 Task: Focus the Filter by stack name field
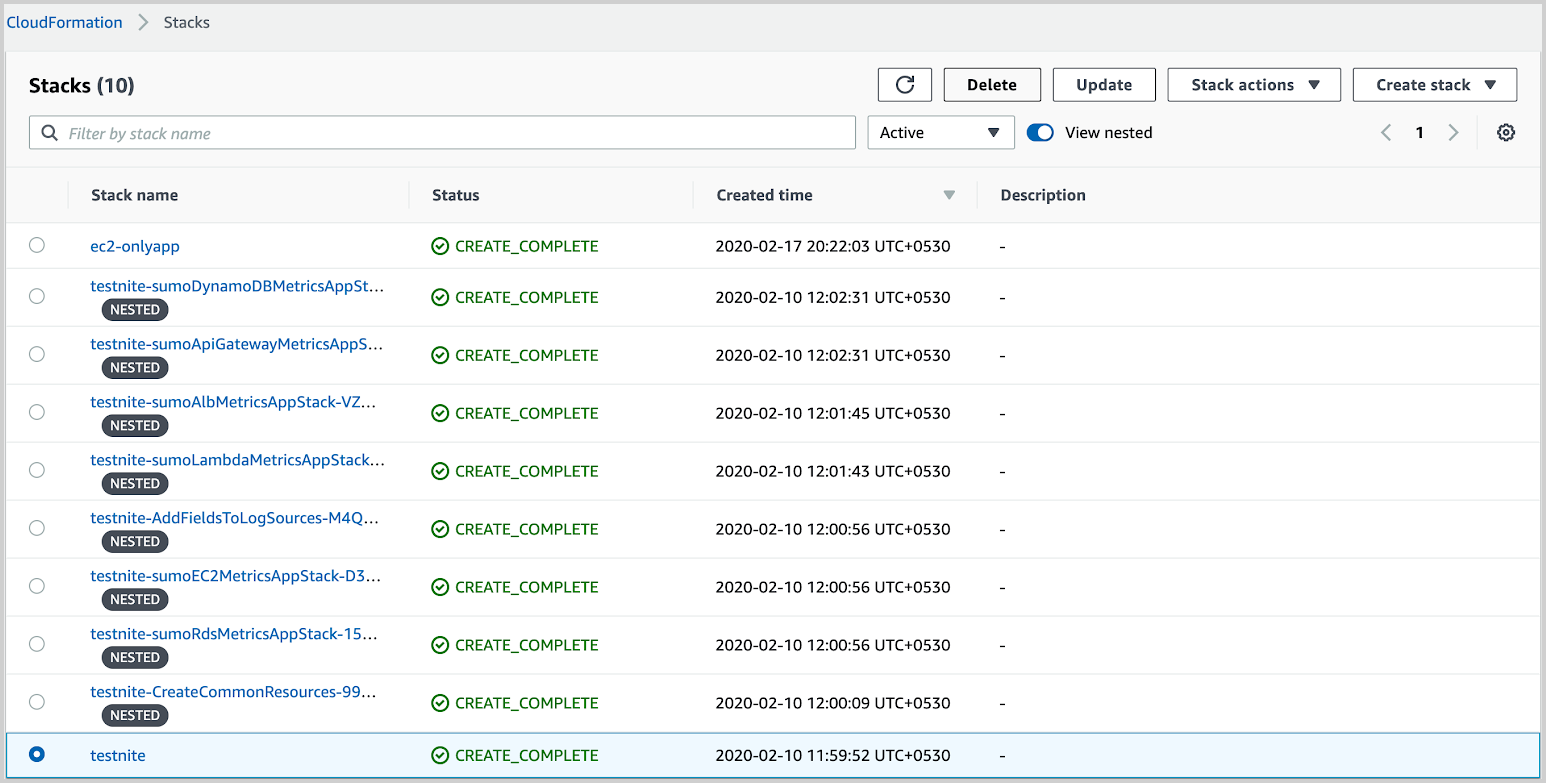[x=455, y=133]
